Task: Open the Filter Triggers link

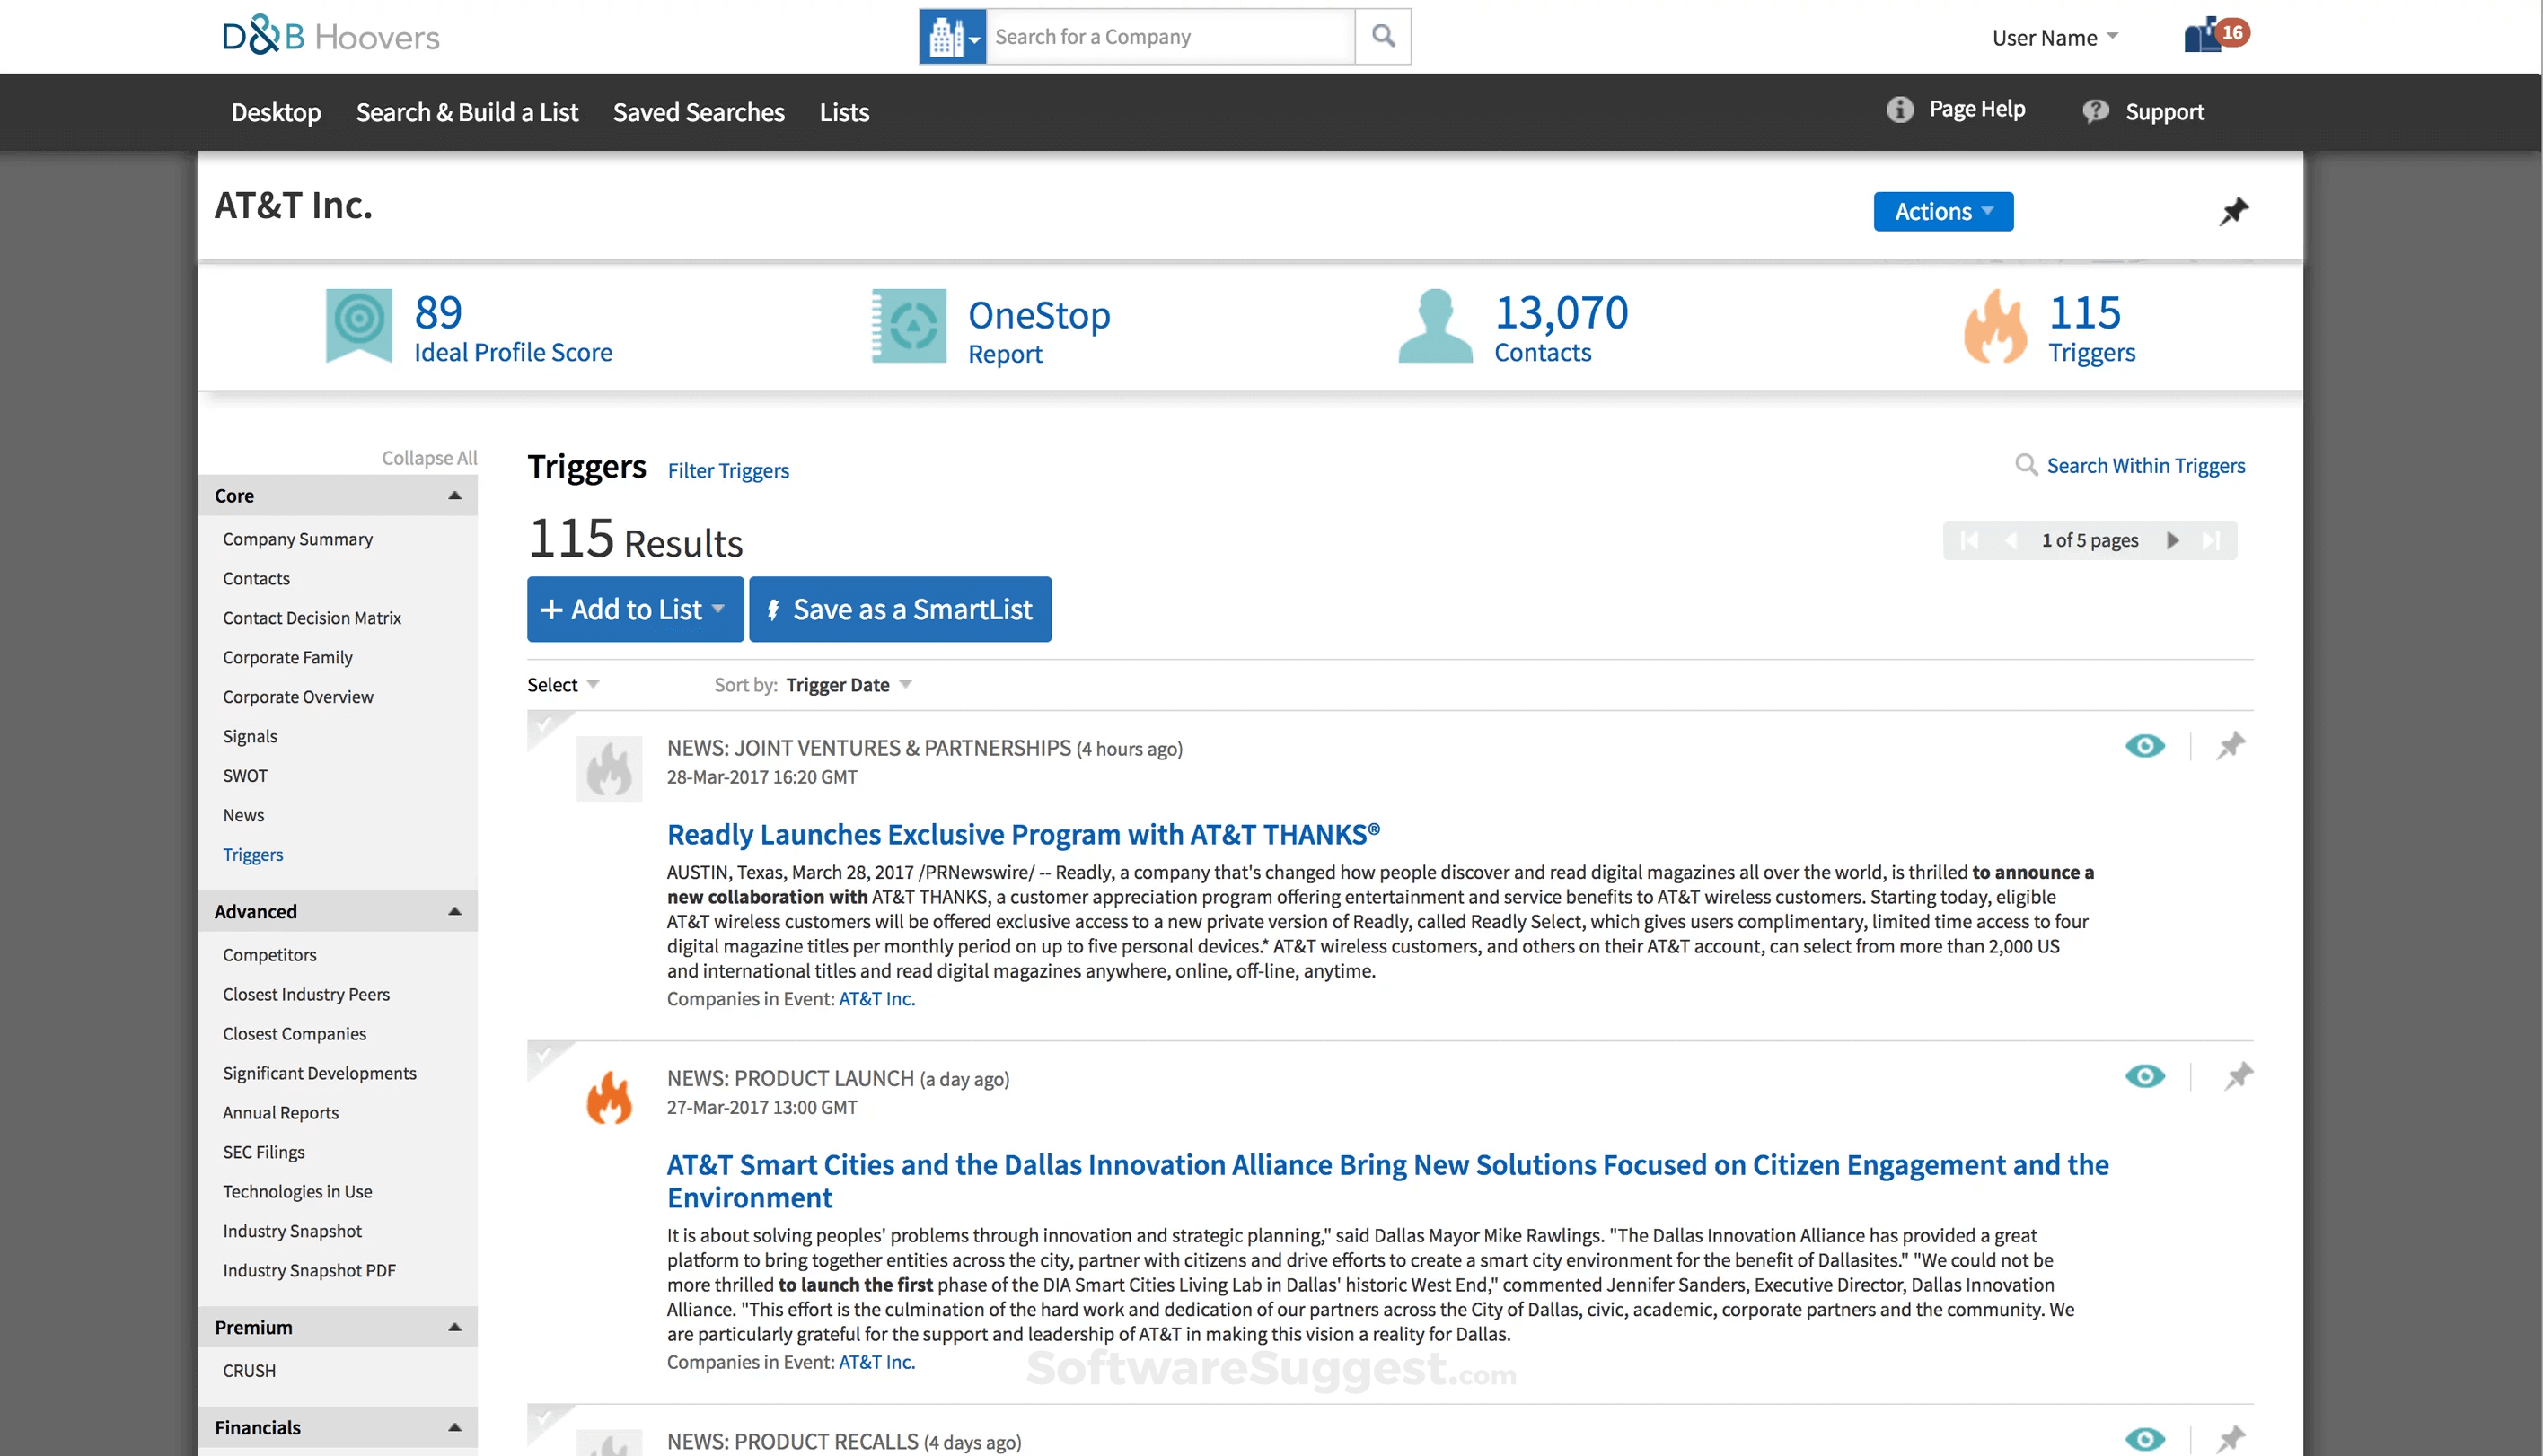Action: pos(728,470)
